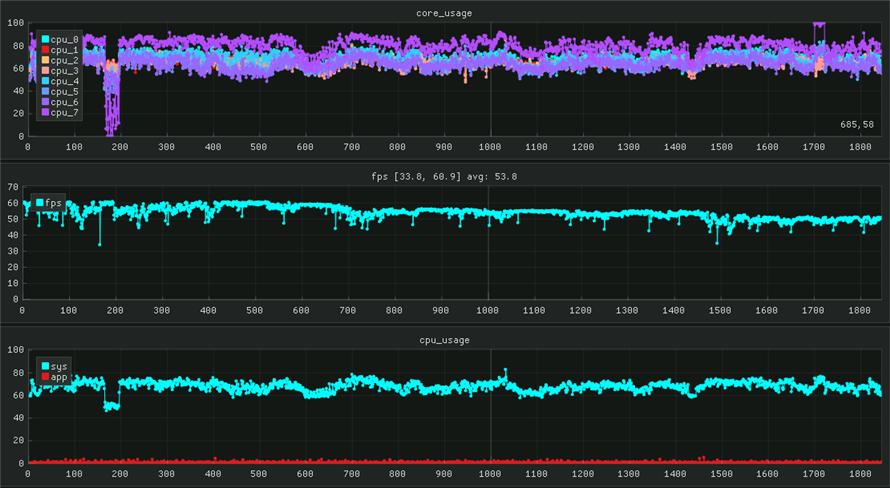
Task: Click the core_usage chart title
Action: click(x=445, y=13)
